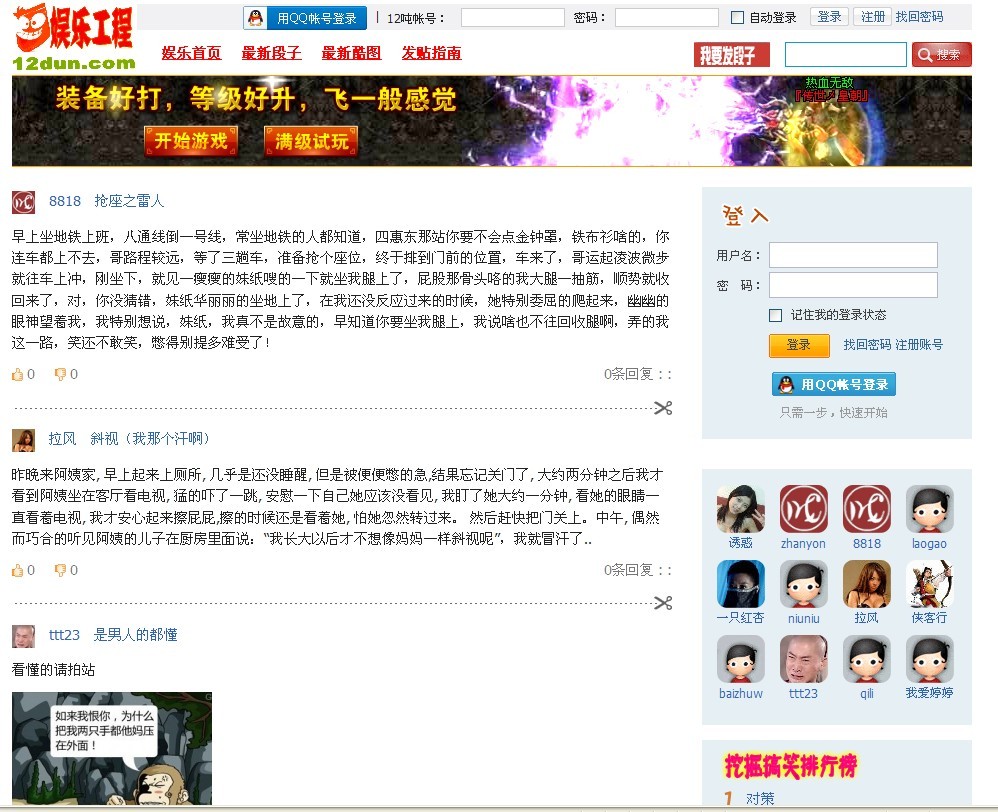
Task: Click scissors icon below 斜视 post
Action: click(663, 603)
